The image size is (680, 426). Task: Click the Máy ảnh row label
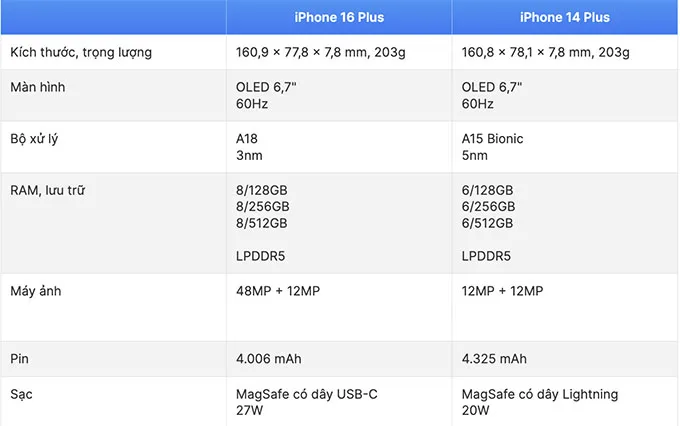point(36,291)
